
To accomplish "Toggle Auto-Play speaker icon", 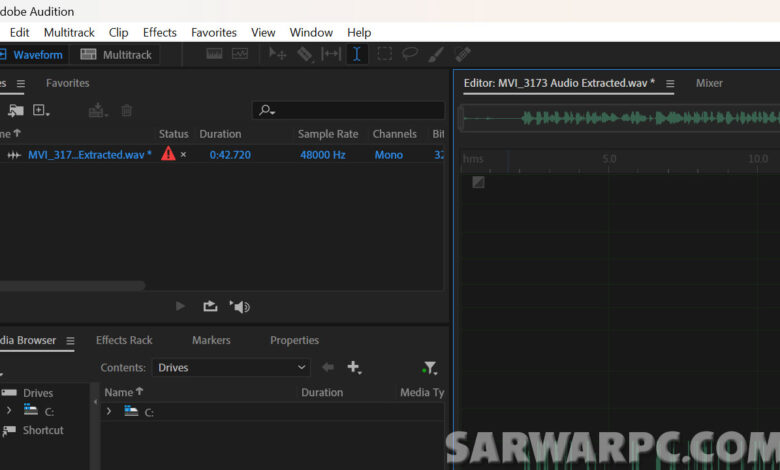I will (x=239, y=306).
